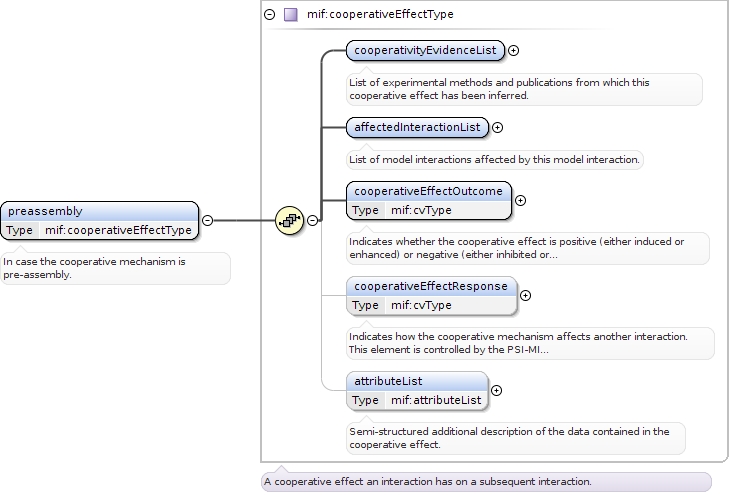Collapse the preassembly element children

tap(207, 220)
